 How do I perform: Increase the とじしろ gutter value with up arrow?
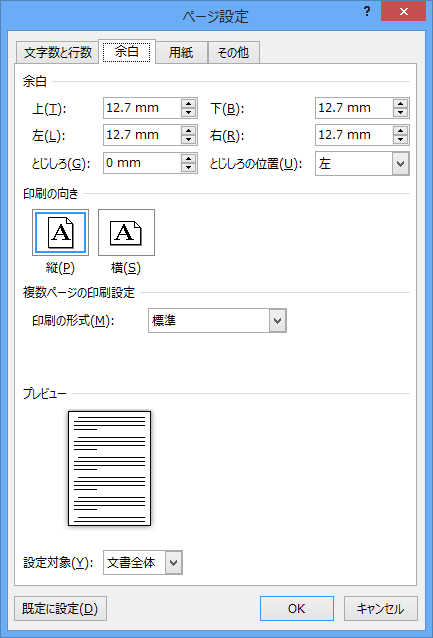coord(188,158)
